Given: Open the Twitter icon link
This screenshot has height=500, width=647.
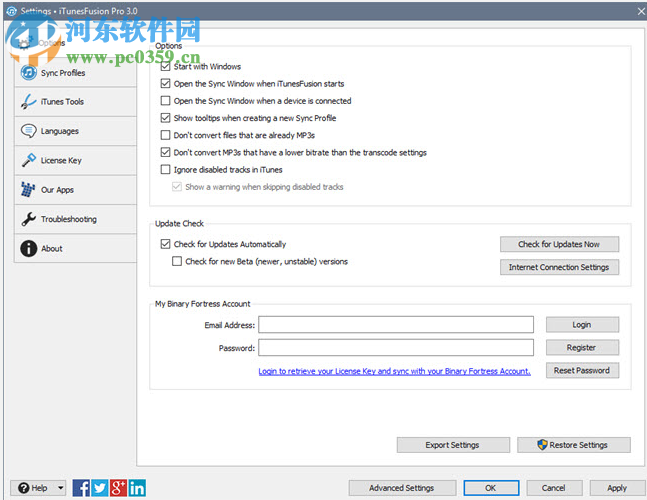Looking at the screenshot, I should 99,488.
